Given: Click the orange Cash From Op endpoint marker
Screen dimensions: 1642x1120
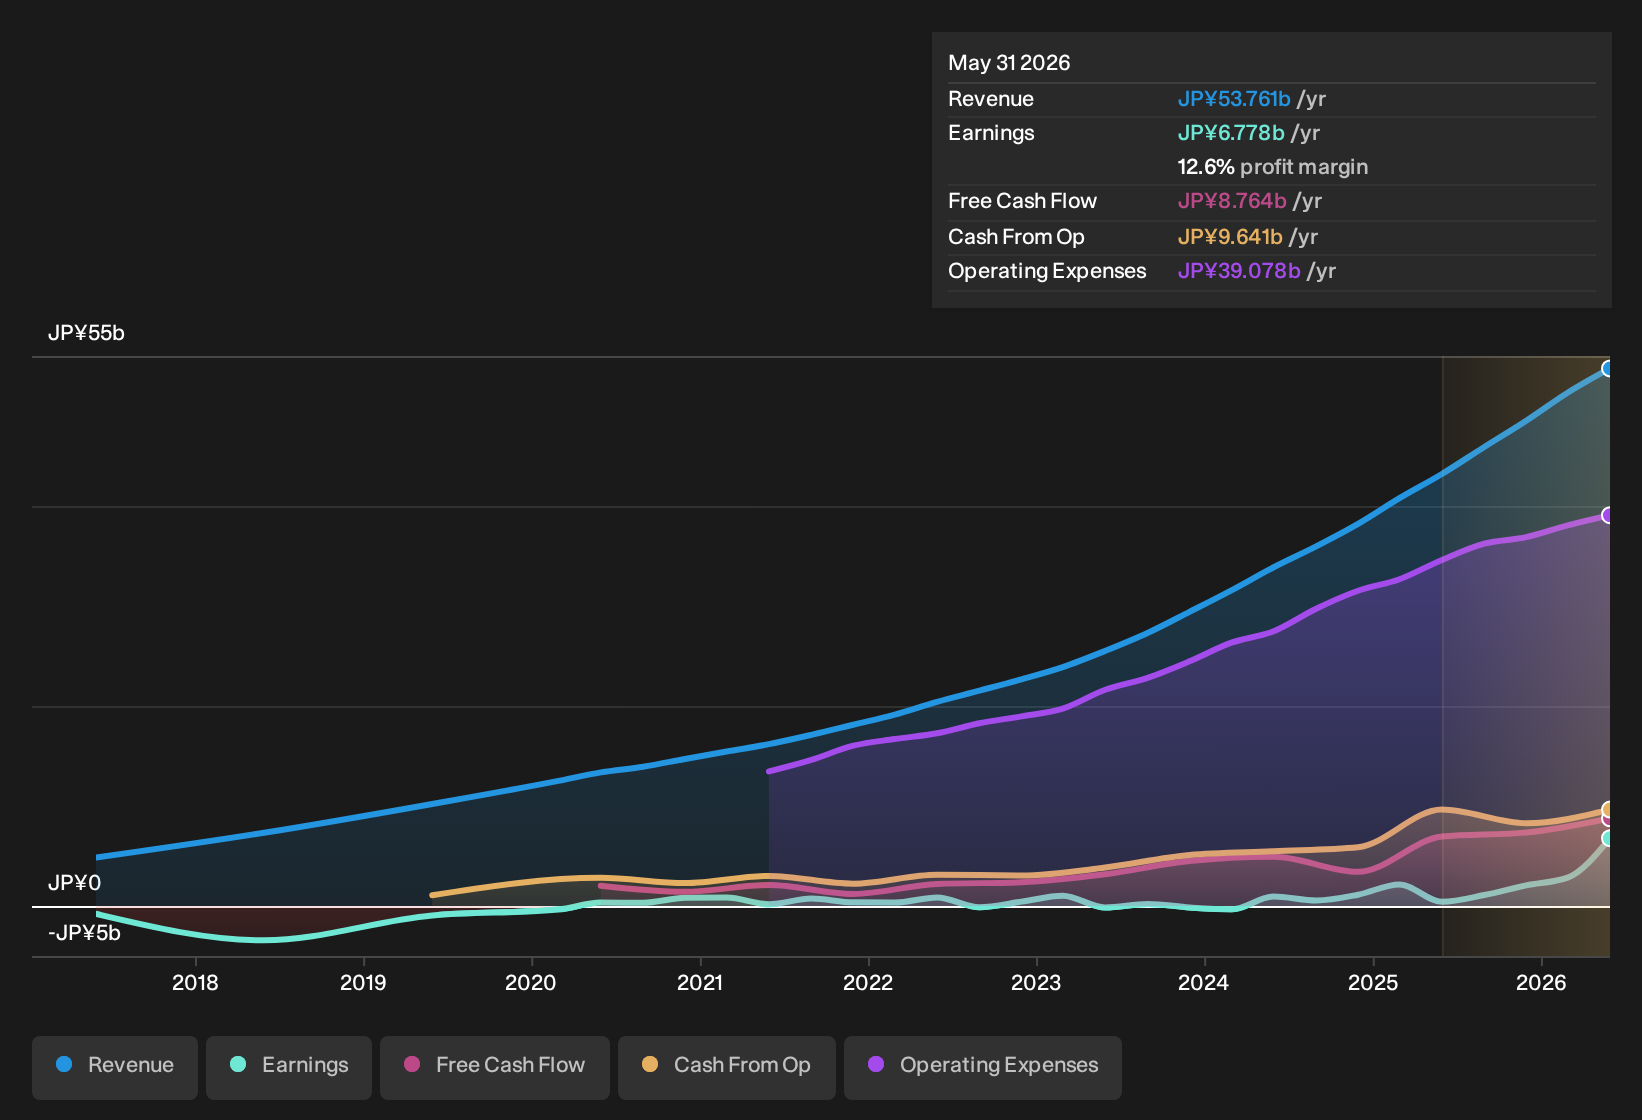Looking at the screenshot, I should 1607,809.
